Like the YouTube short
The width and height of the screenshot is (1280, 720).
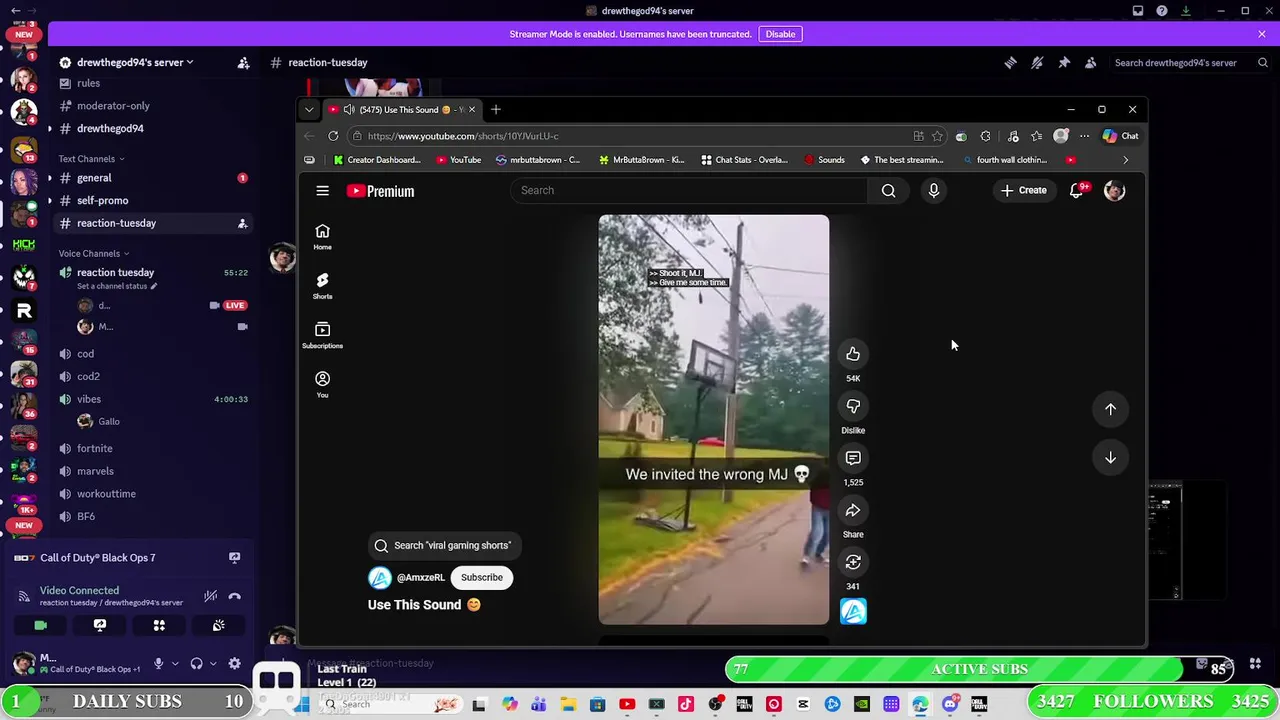(x=853, y=354)
